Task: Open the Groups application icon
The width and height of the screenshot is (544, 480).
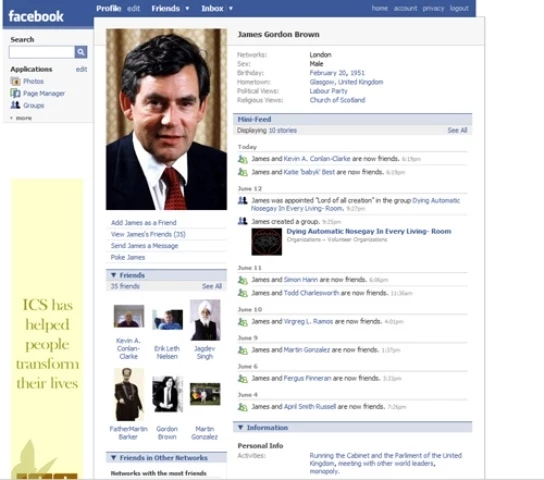Action: [x=15, y=105]
